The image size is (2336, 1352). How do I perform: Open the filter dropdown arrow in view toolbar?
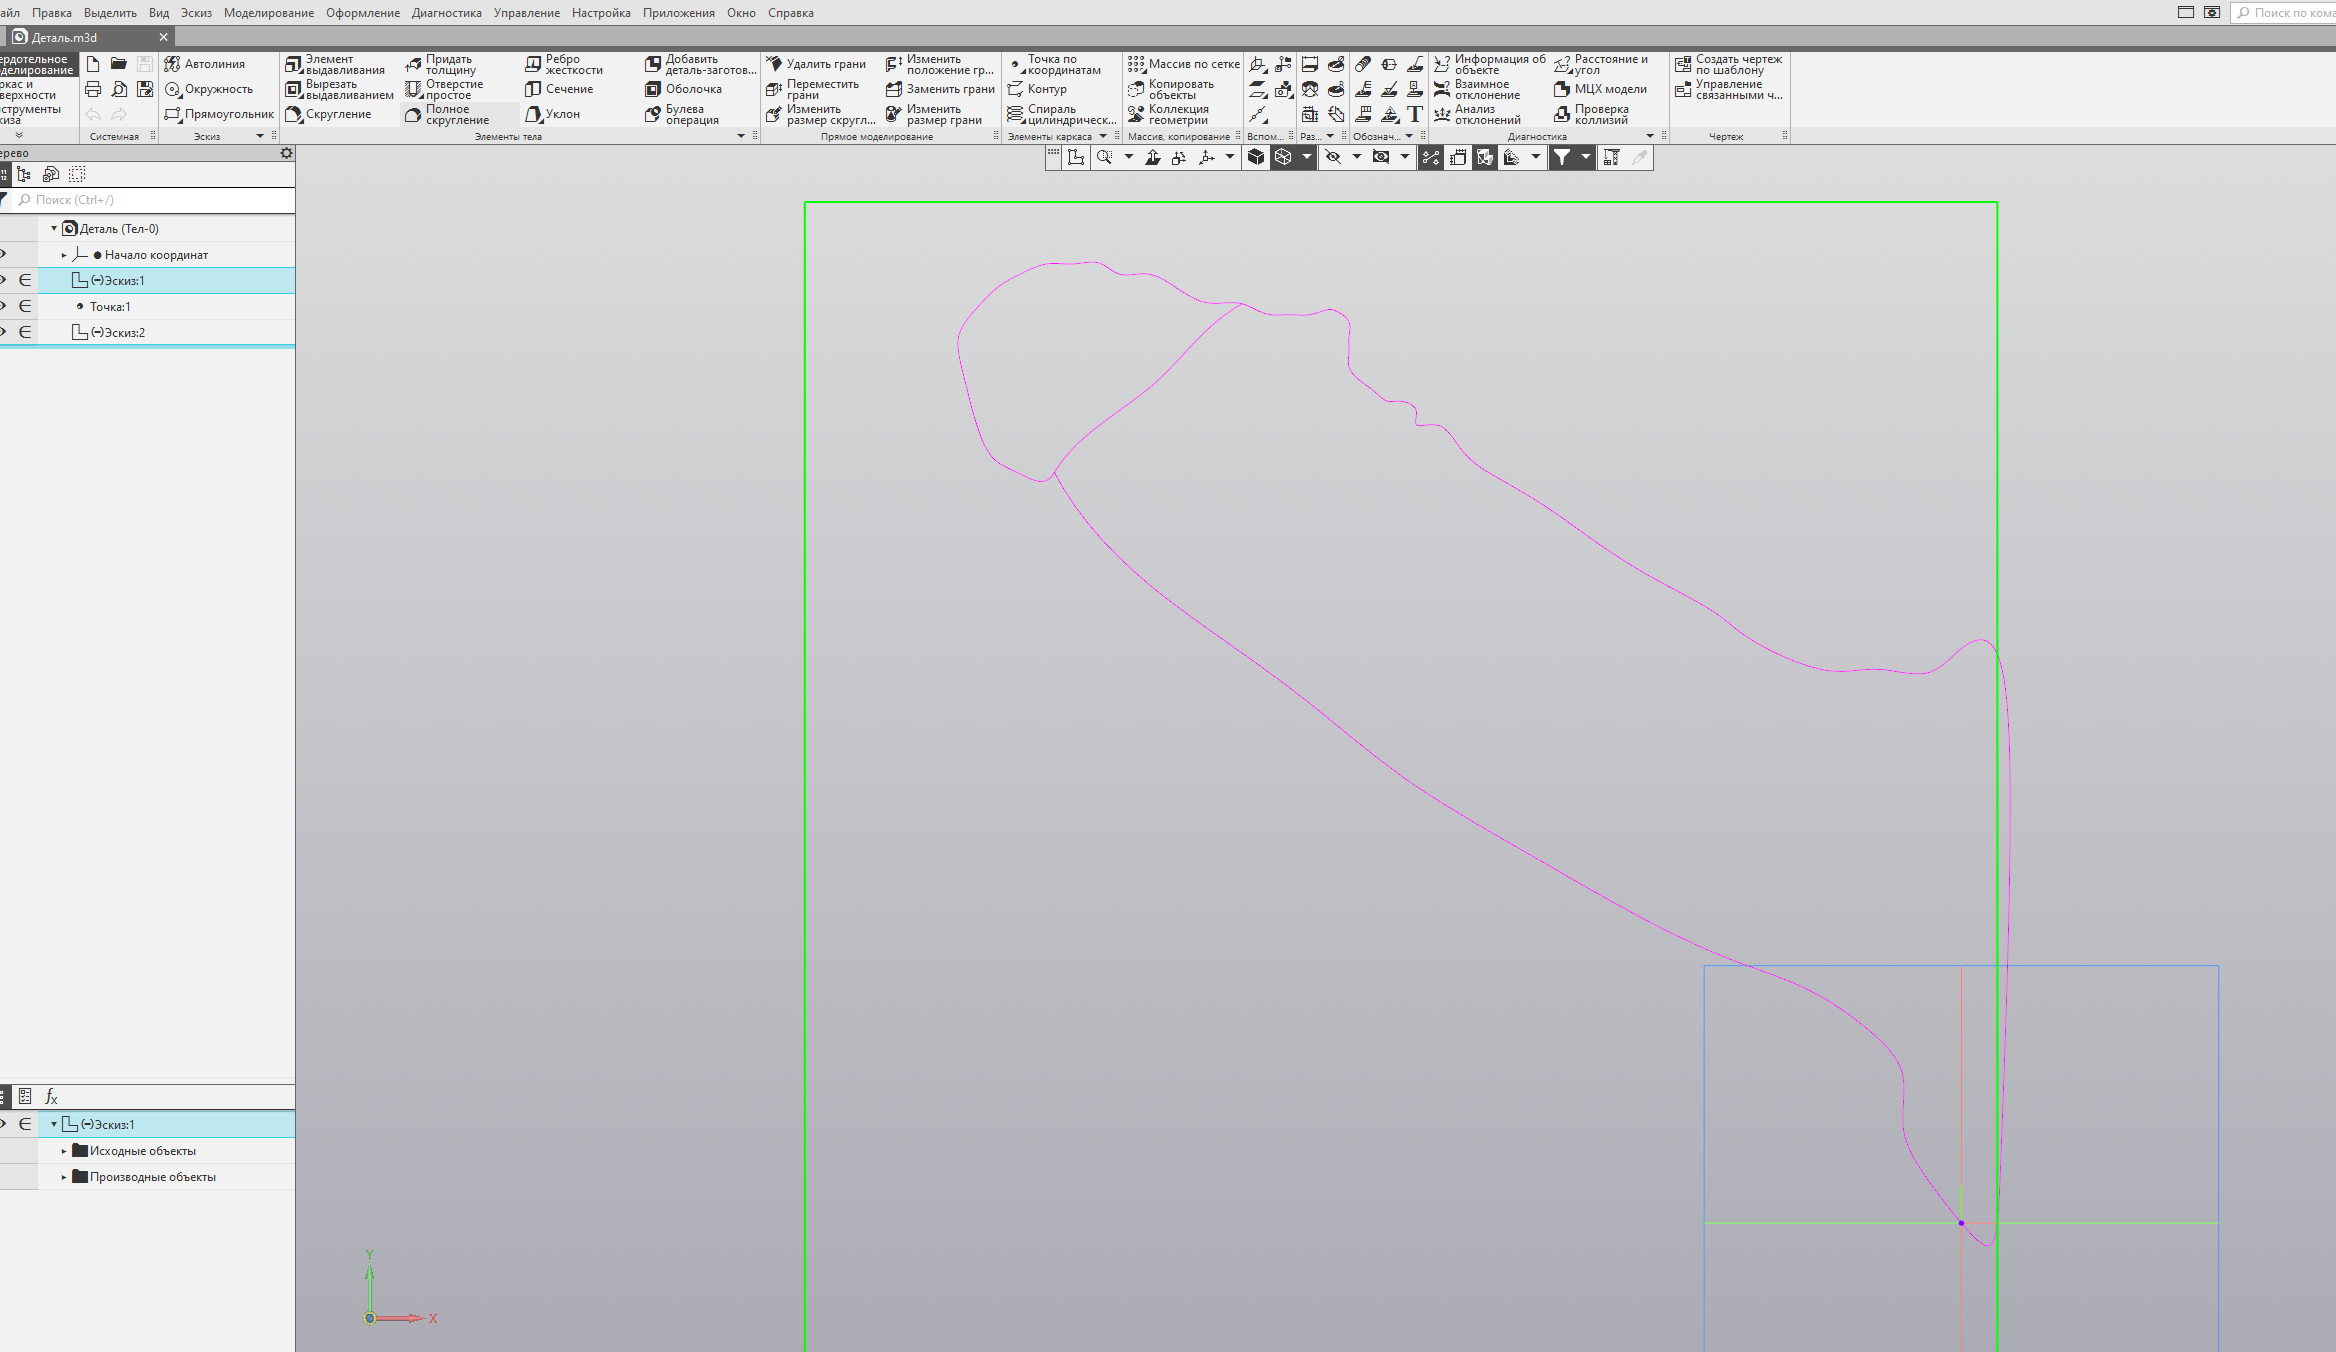(x=1585, y=157)
